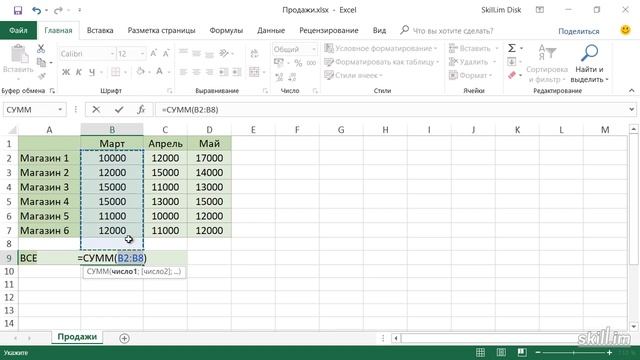Click in the Что вы хотите сделать search
640x360 pixels.
453,31
